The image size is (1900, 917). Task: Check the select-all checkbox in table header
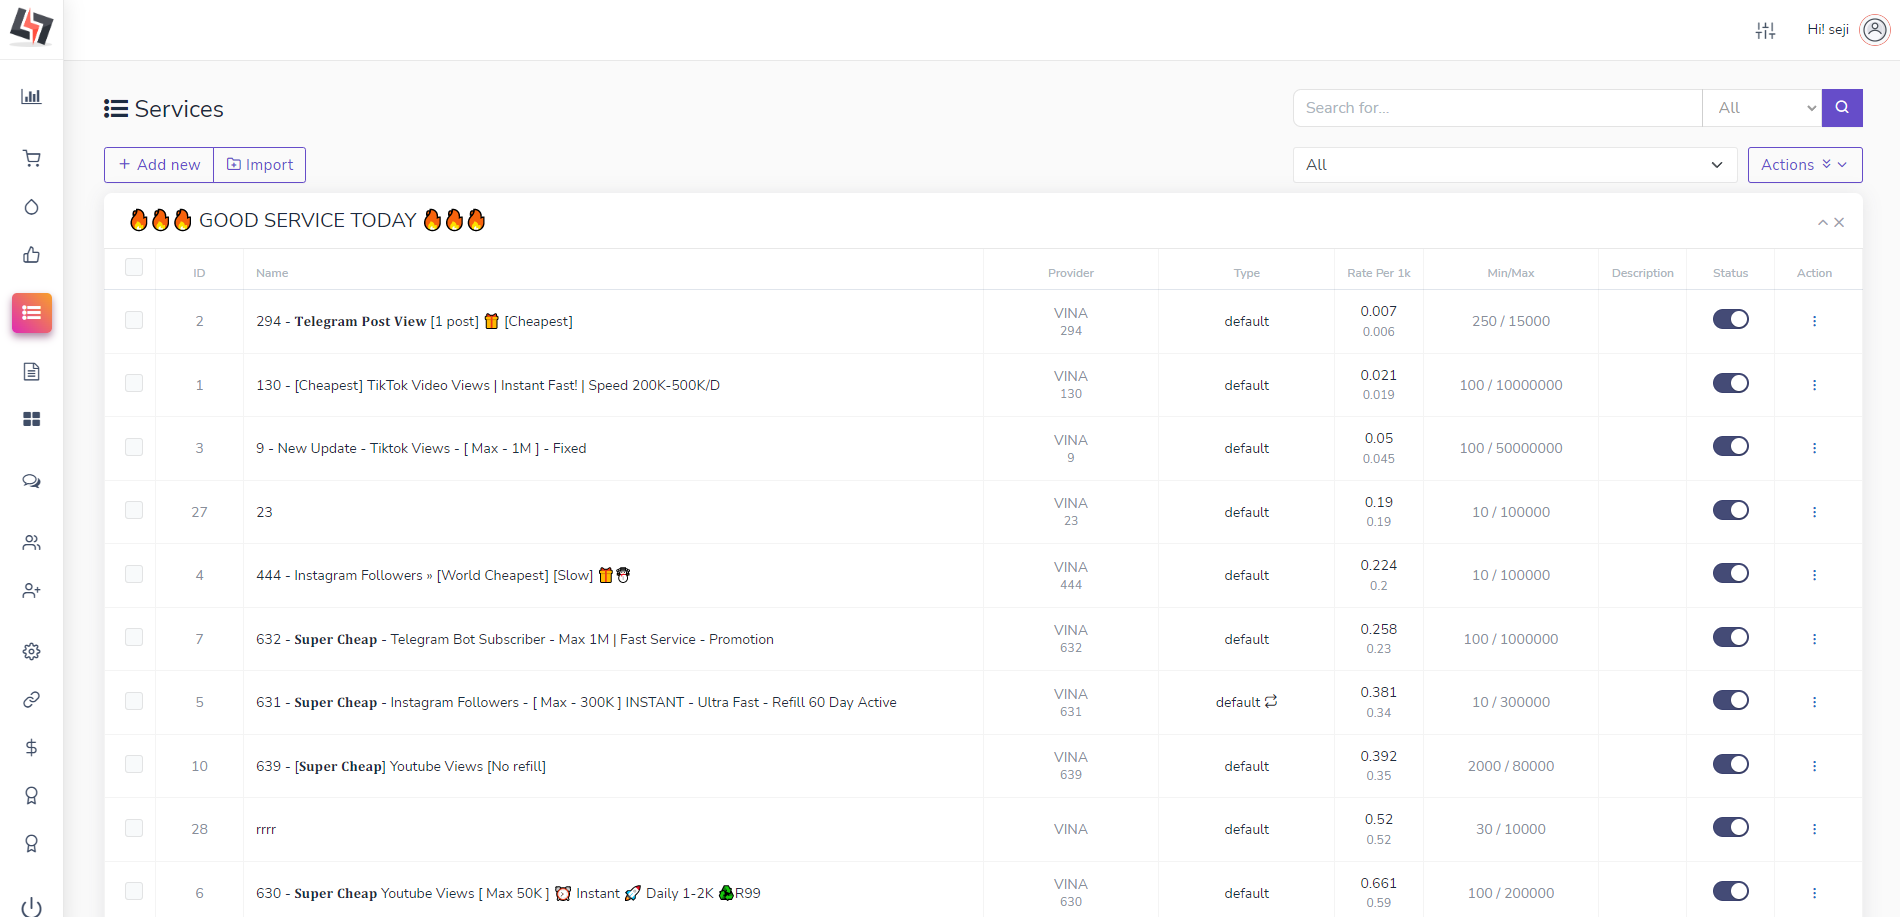pyautogui.click(x=134, y=267)
